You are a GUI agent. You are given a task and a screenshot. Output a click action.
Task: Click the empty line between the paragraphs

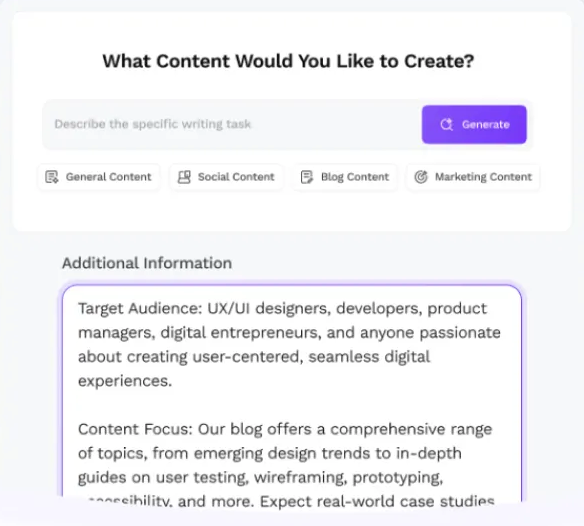click(x=292, y=405)
